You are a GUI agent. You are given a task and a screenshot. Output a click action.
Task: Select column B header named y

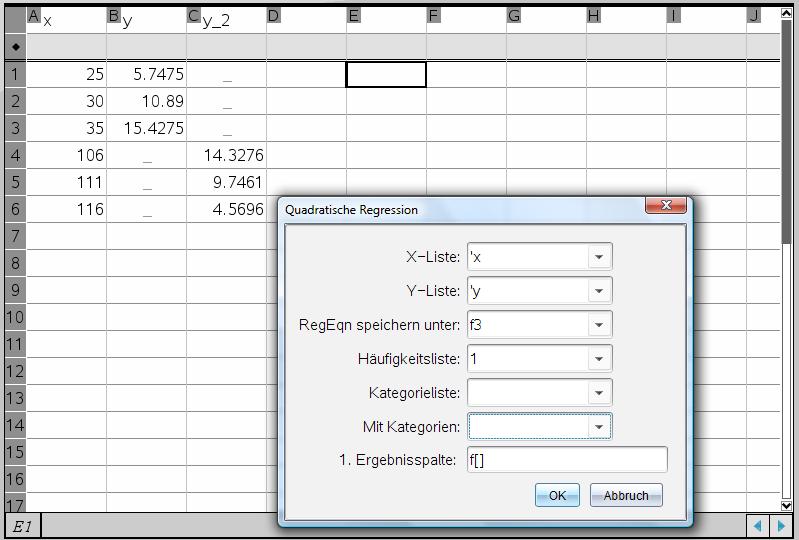[146, 18]
